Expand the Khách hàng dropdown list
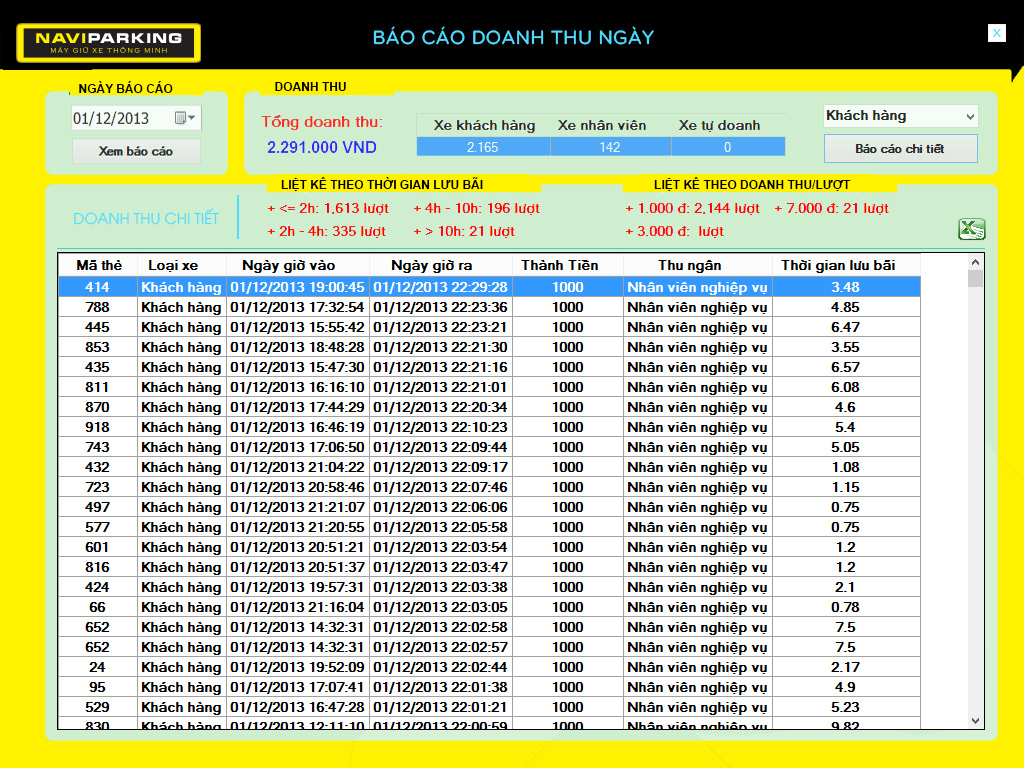 coord(968,117)
